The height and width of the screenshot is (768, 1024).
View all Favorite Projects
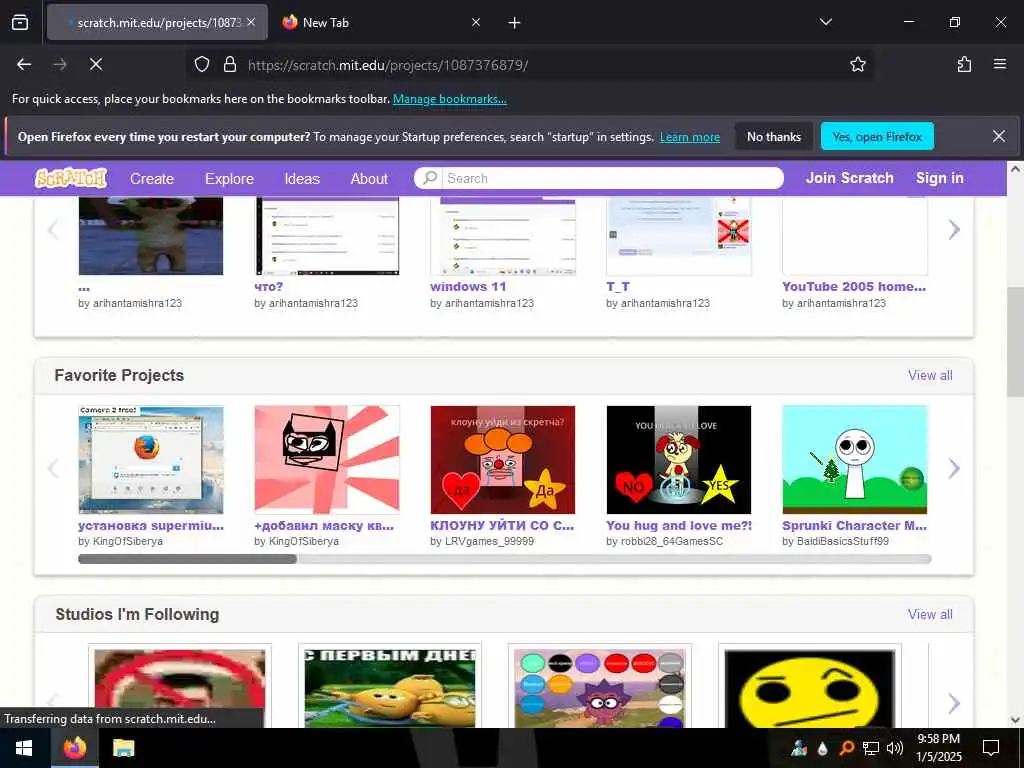[x=930, y=376]
